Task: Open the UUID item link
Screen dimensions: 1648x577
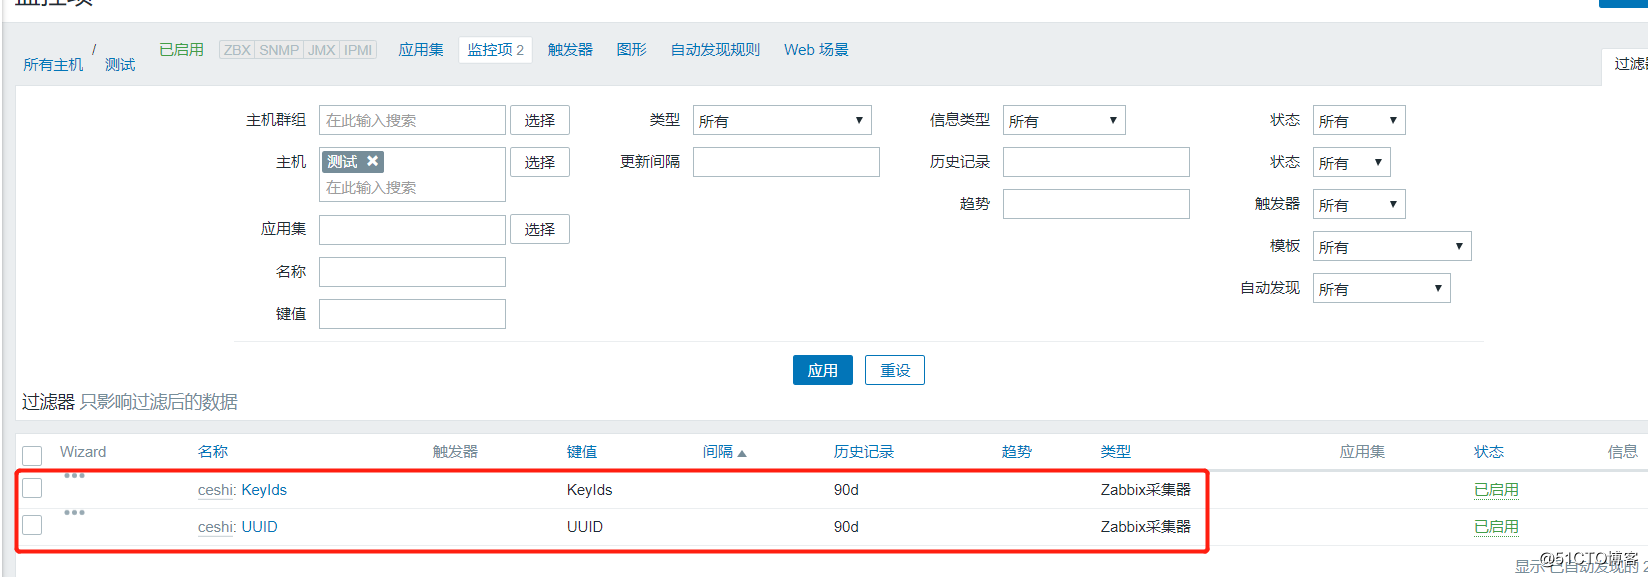Action: (x=259, y=527)
